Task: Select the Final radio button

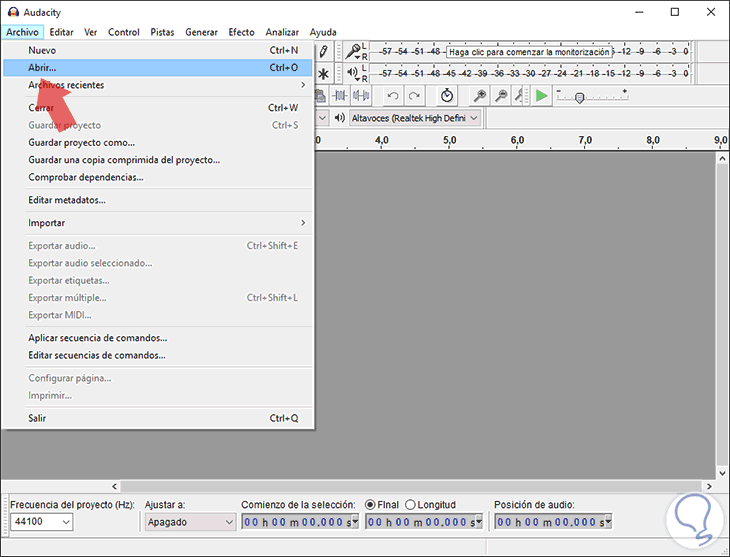Action: click(370, 504)
